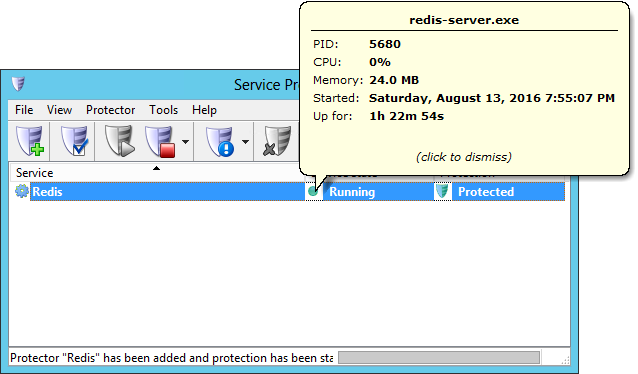Expand the exclamation shield dropdown arrow

click(245, 142)
